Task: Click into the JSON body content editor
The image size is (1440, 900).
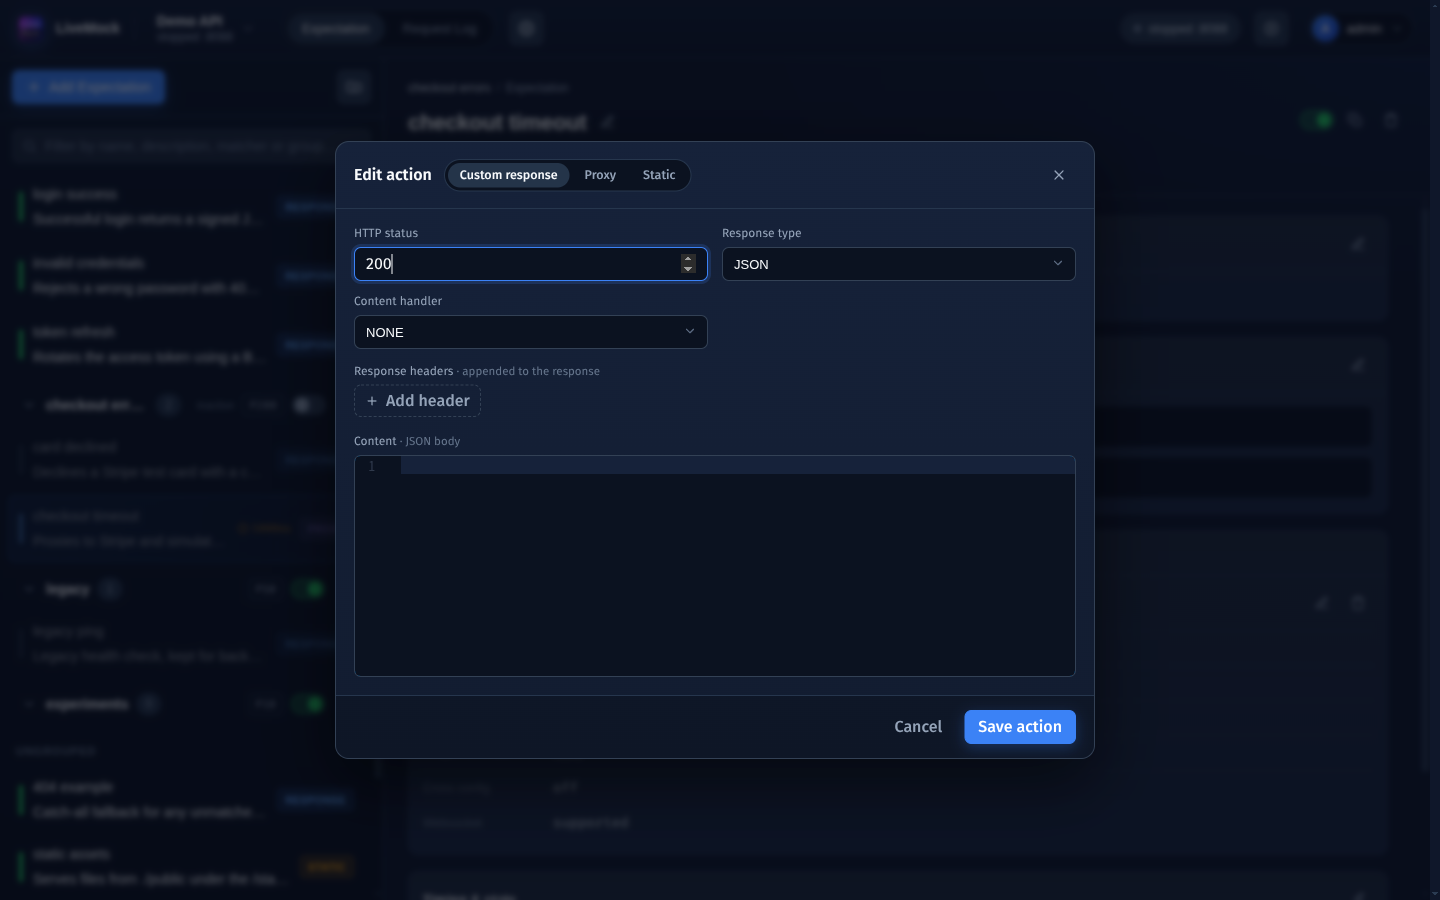Action: [738, 566]
